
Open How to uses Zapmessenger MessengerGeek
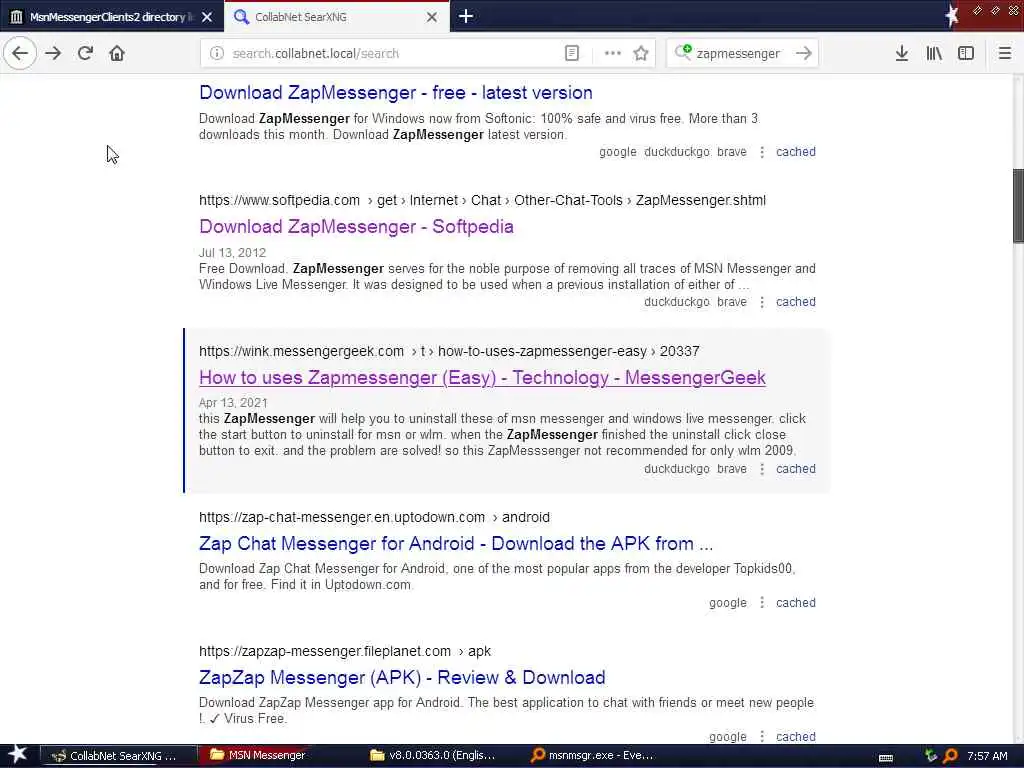(482, 377)
